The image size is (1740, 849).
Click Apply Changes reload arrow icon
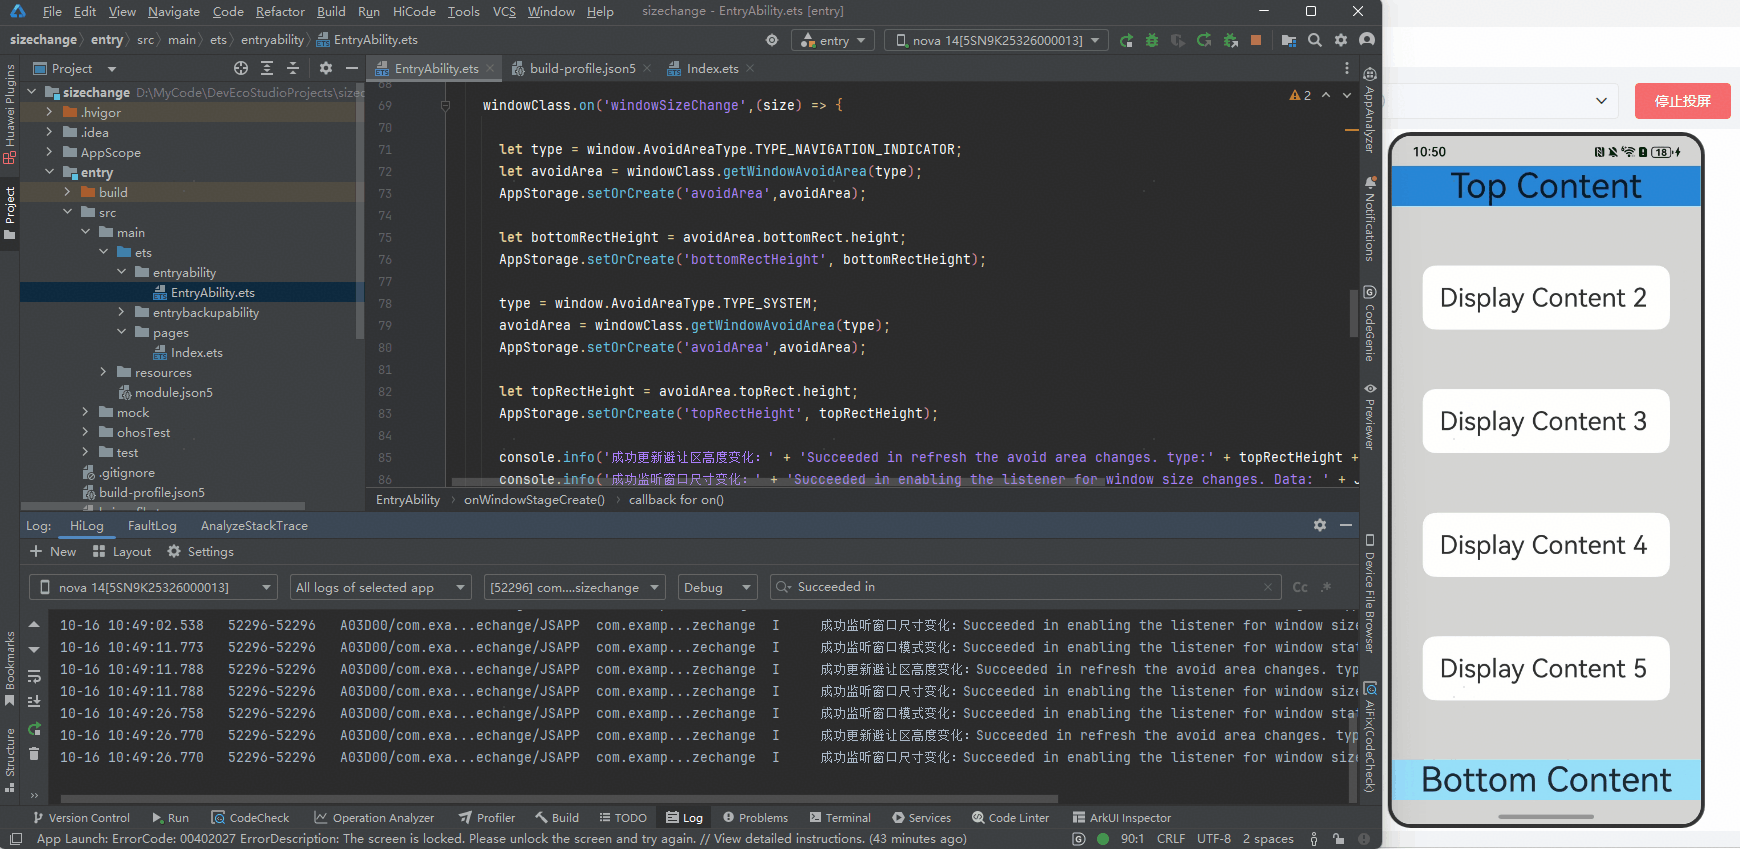[x=1204, y=40]
